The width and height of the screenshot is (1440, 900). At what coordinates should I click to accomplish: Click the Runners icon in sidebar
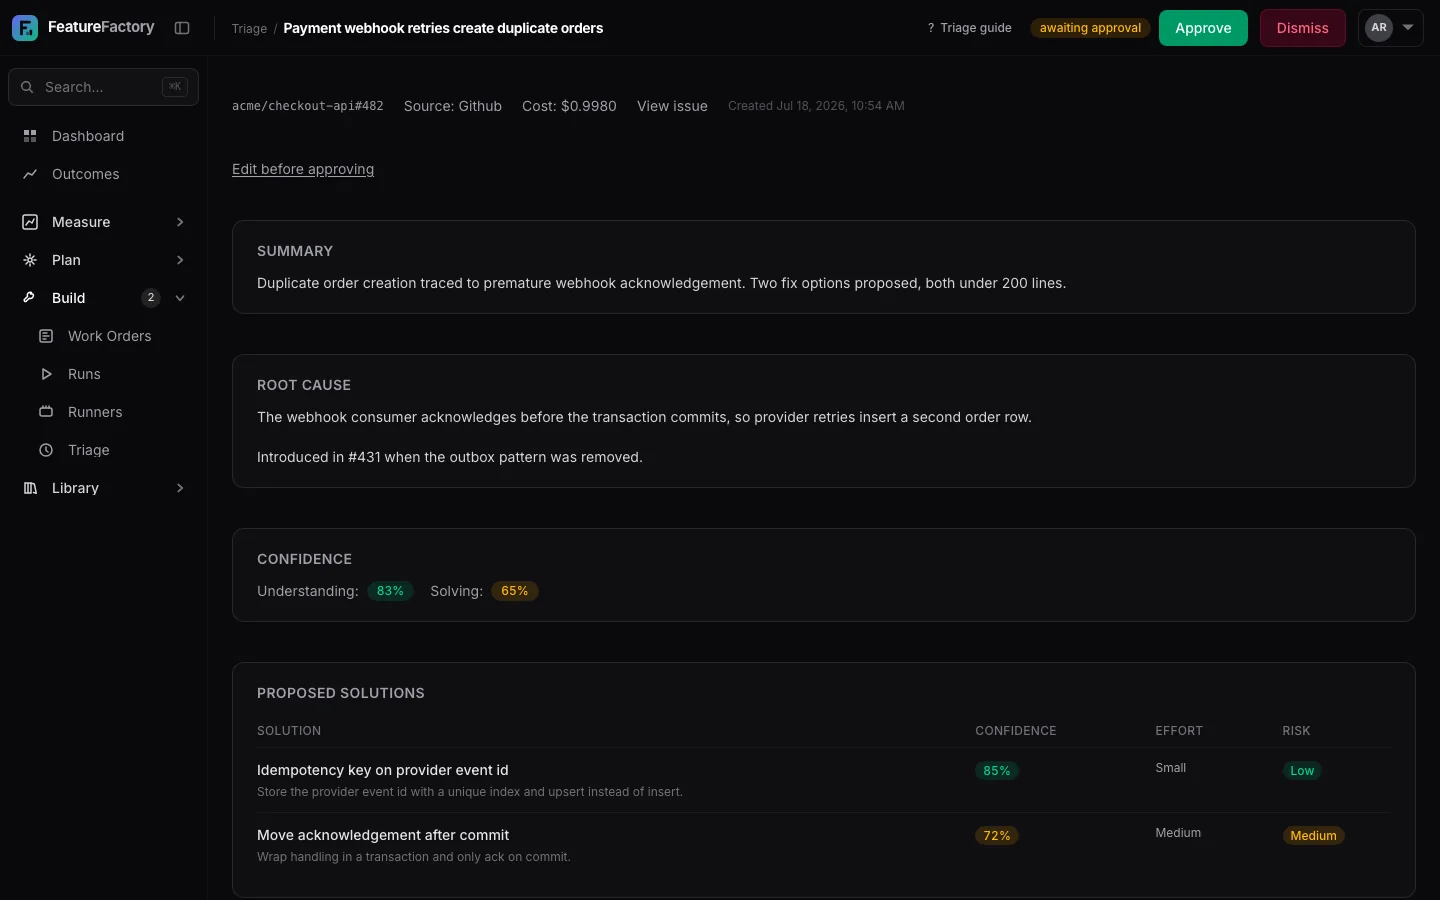tap(46, 412)
